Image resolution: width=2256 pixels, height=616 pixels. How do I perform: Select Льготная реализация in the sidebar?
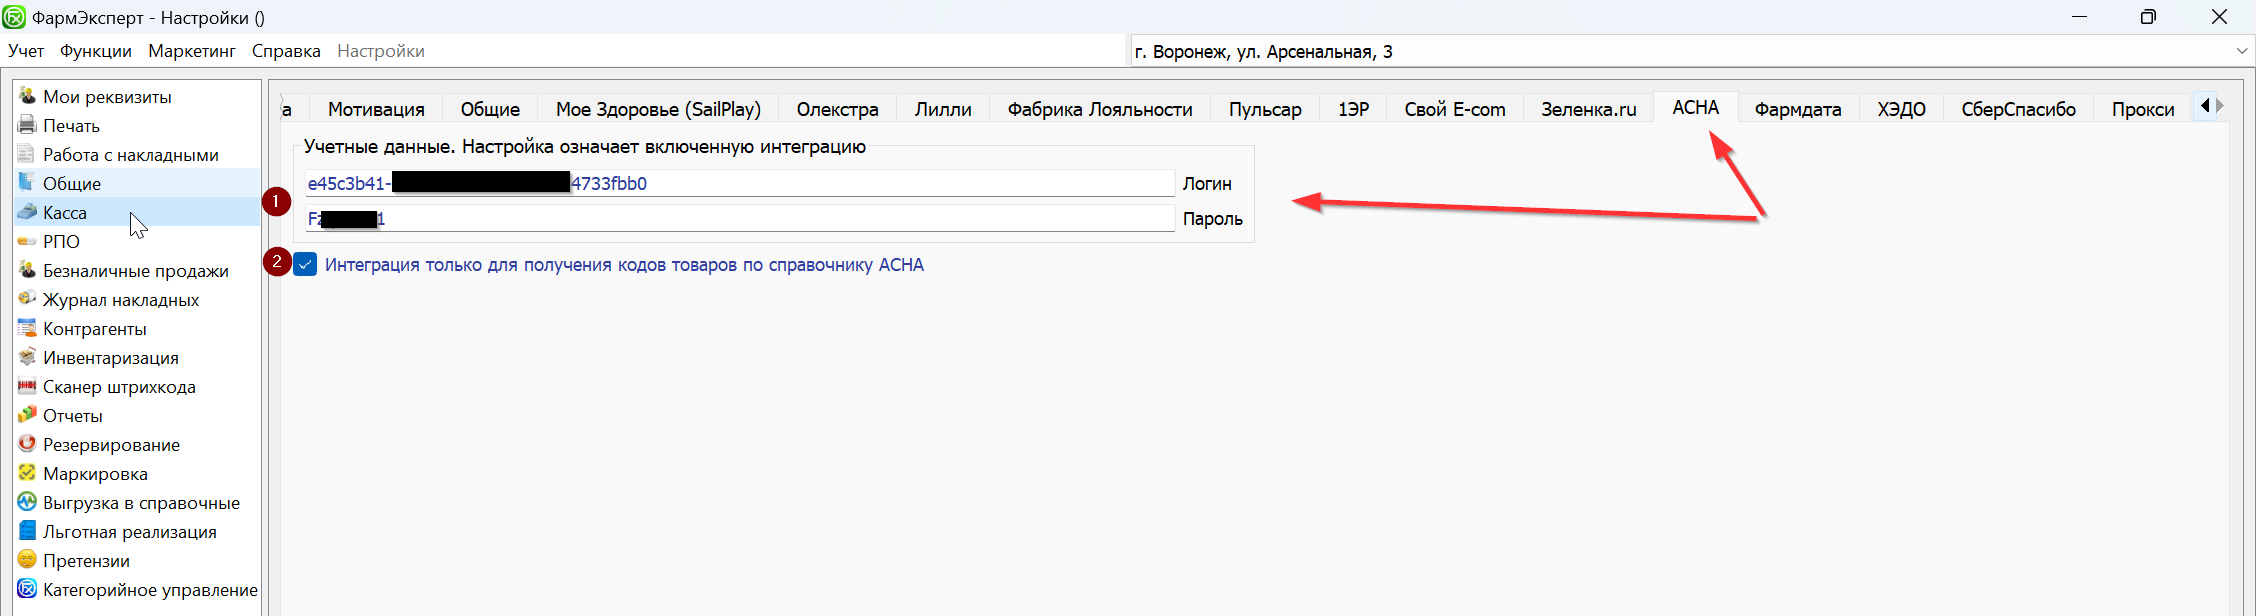pyautogui.click(x=129, y=532)
